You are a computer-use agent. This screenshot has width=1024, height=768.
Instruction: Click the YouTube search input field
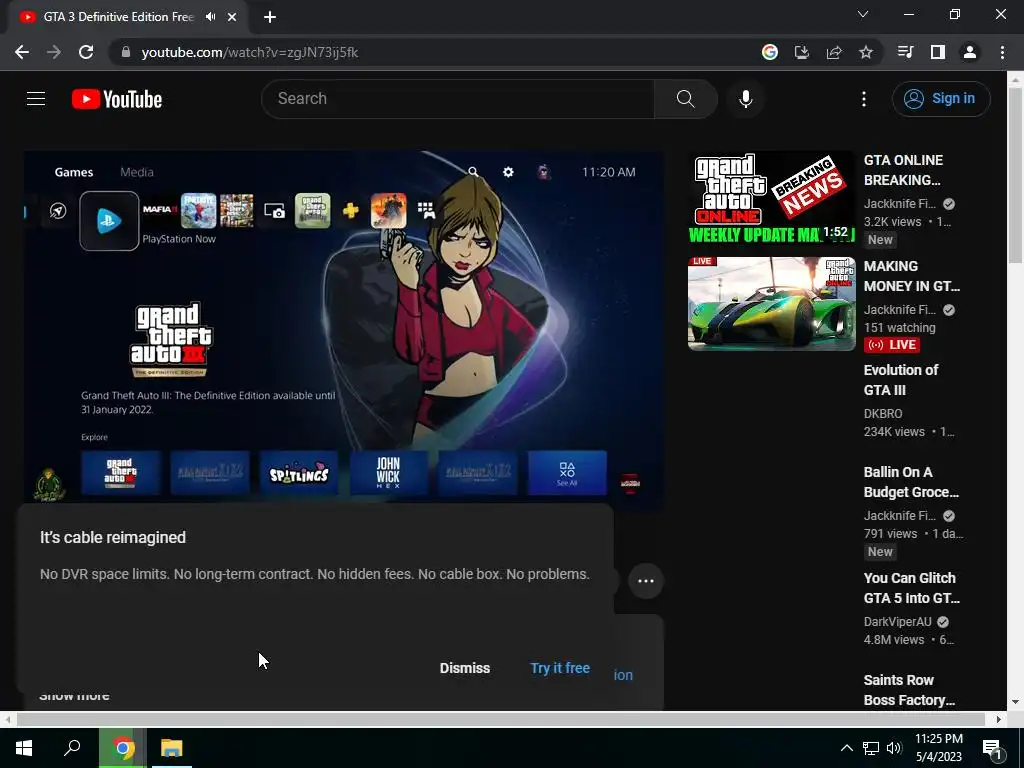pos(458,99)
